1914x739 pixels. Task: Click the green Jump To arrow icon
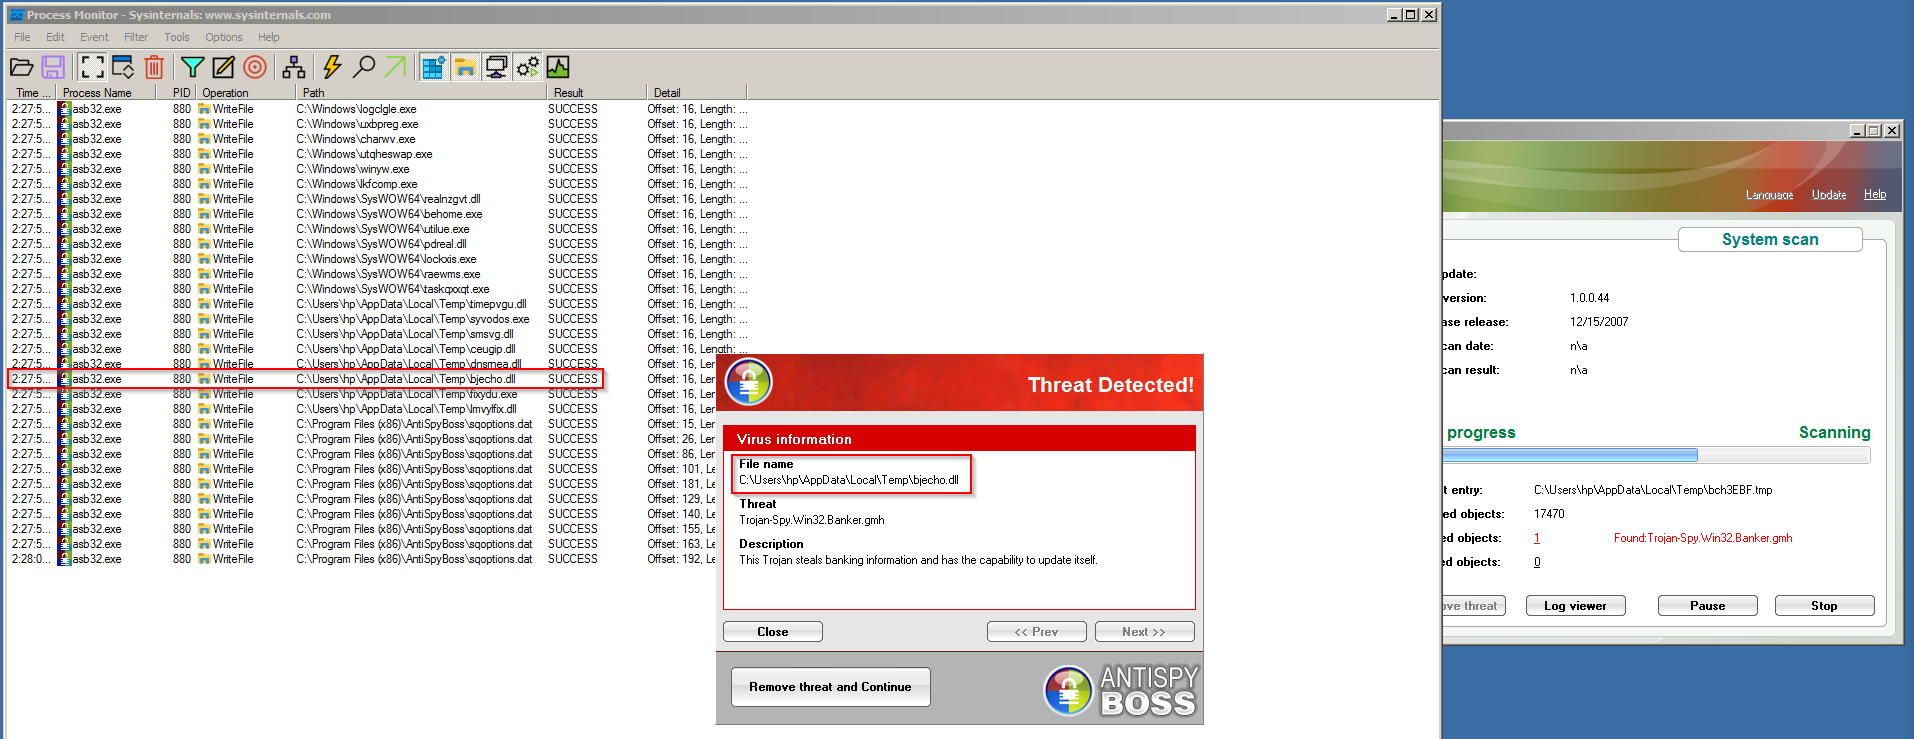(396, 67)
